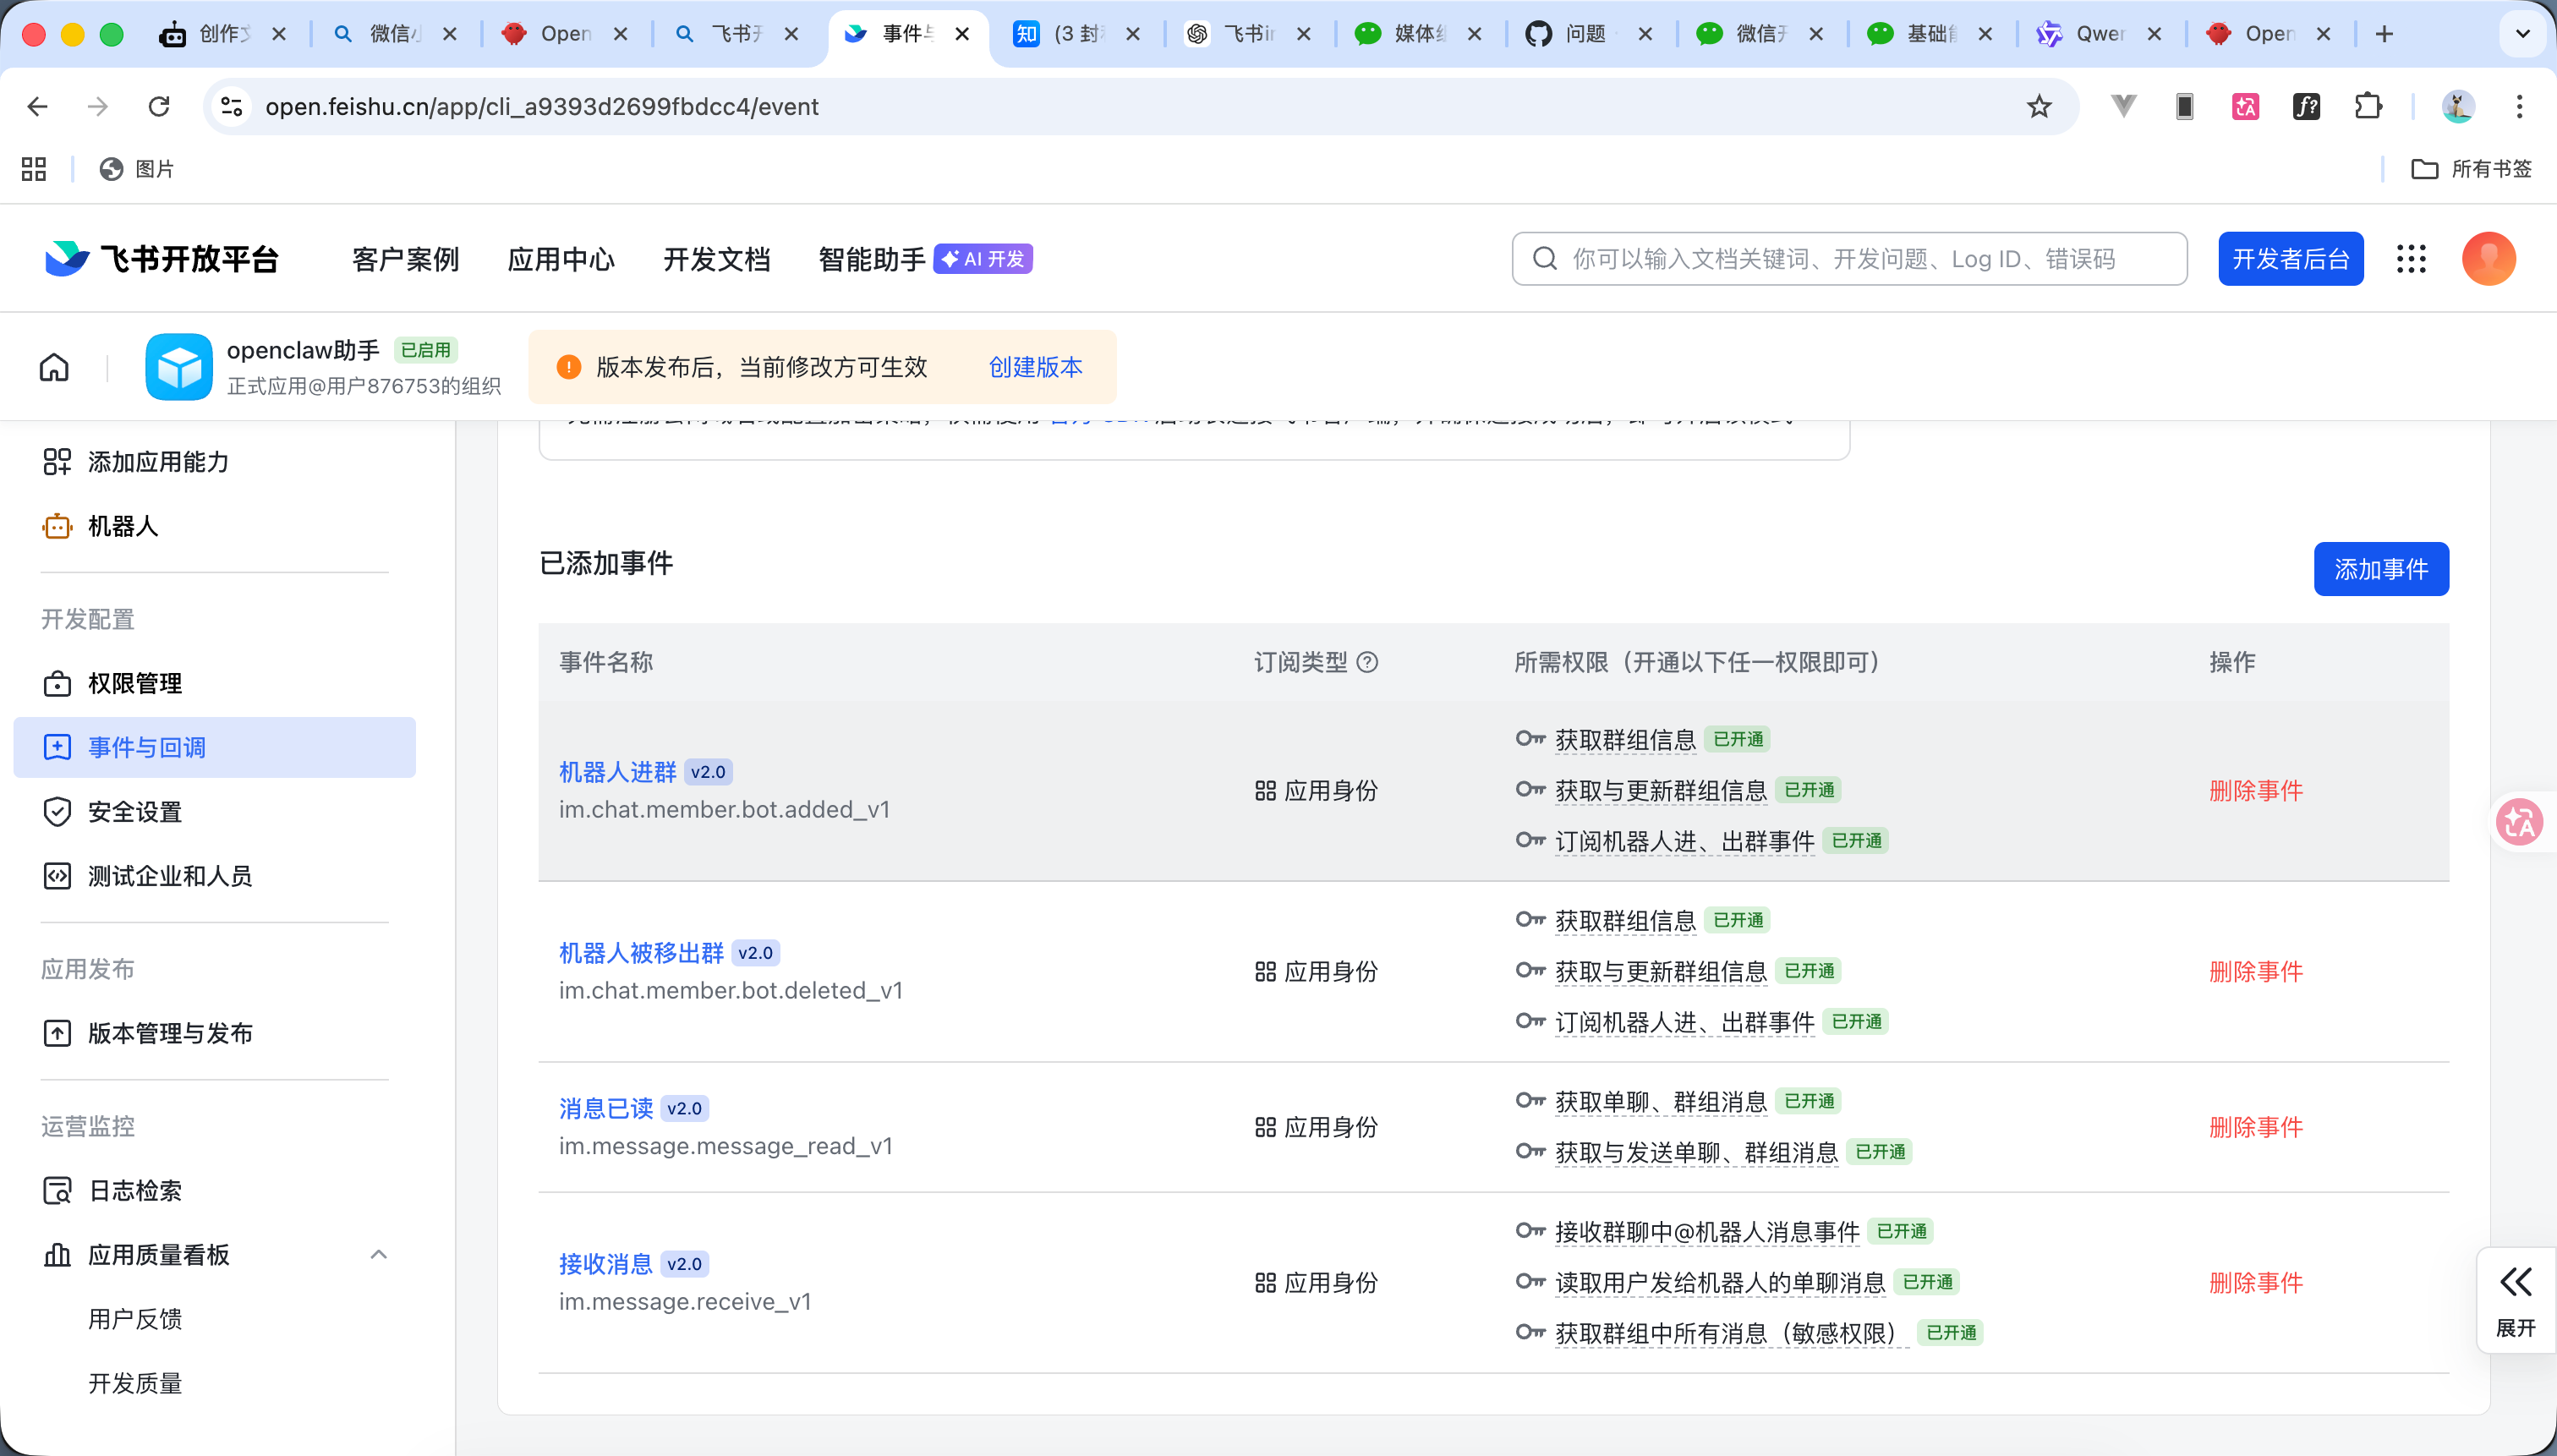2557x1456 pixels.
Task: Open the 日志检索 log search section
Action: click(133, 1190)
